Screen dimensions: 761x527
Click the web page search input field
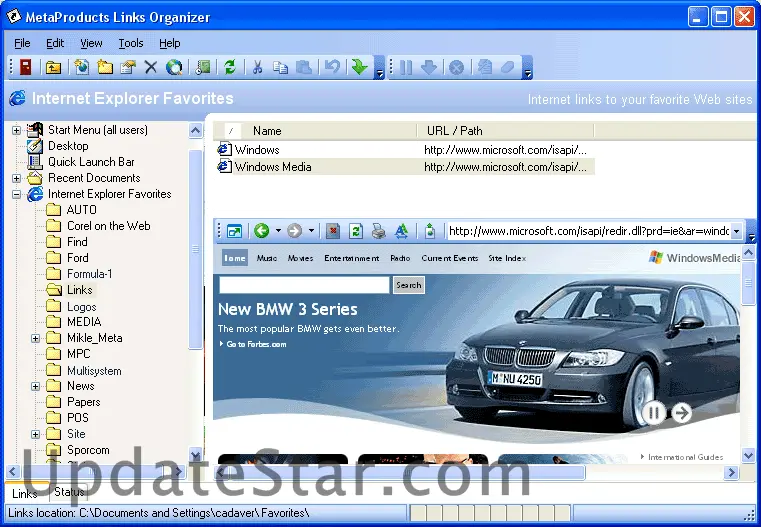[304, 285]
